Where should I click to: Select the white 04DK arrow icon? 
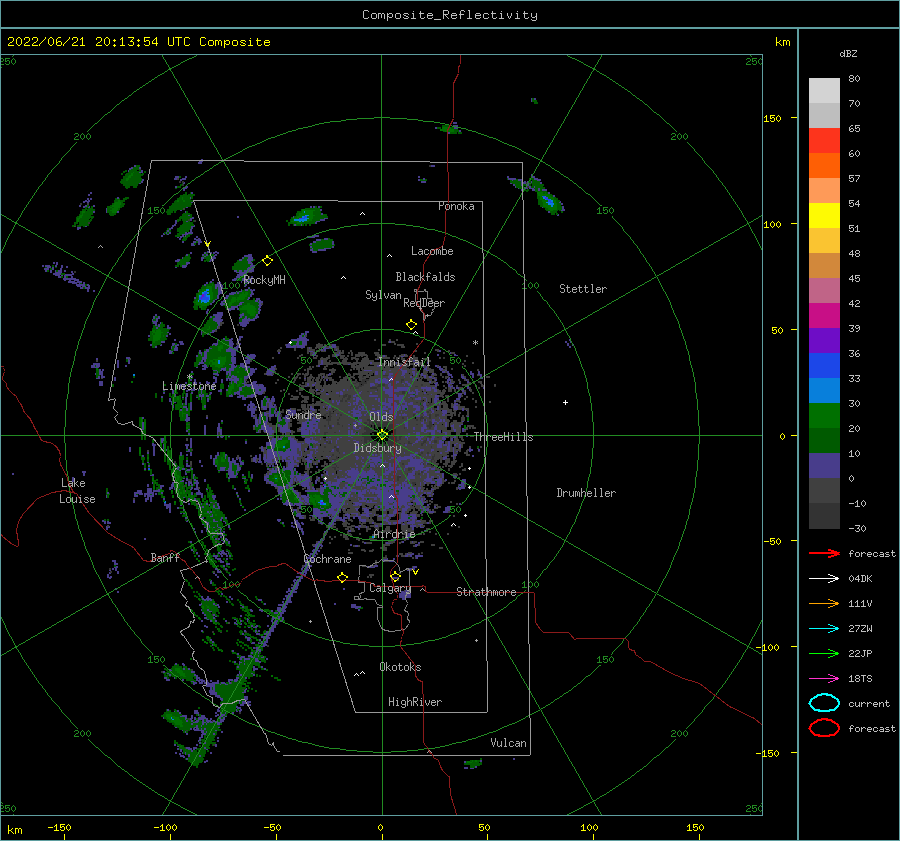click(824, 579)
